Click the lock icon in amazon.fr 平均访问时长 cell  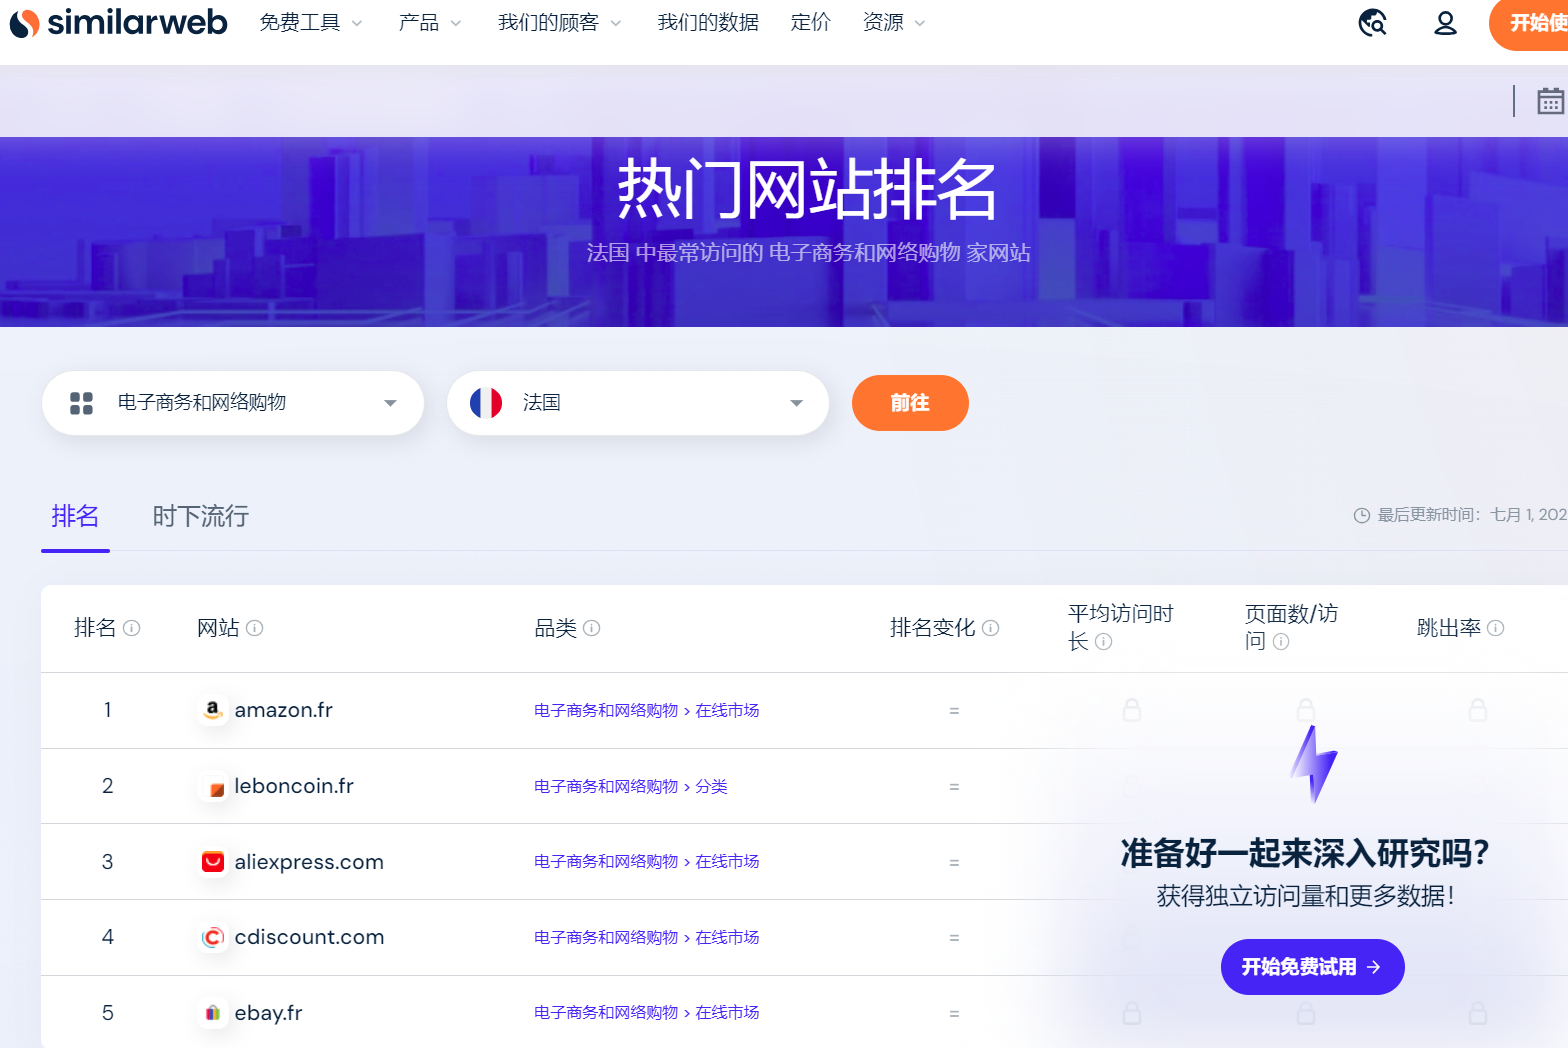pyautogui.click(x=1132, y=710)
